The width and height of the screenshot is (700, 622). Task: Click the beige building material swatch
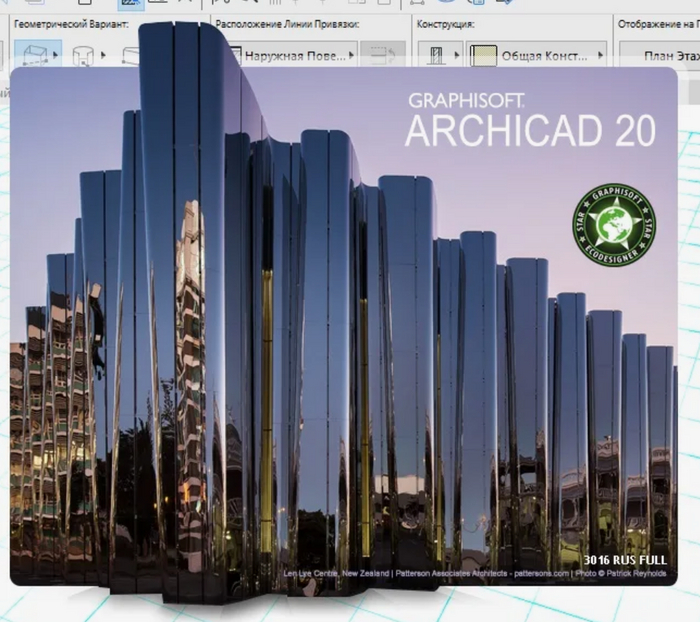click(485, 55)
